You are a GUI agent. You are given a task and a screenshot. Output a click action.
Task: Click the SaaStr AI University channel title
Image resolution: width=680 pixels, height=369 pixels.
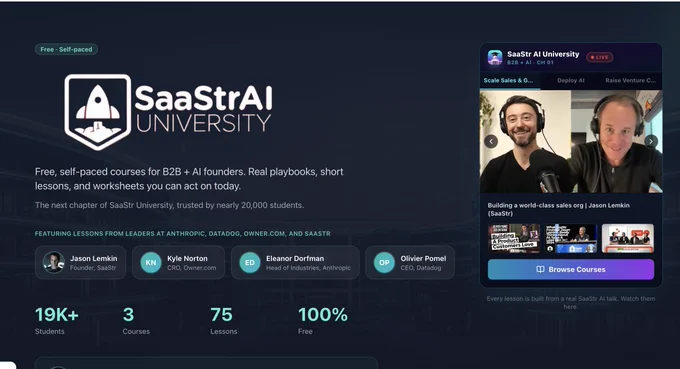click(x=543, y=54)
